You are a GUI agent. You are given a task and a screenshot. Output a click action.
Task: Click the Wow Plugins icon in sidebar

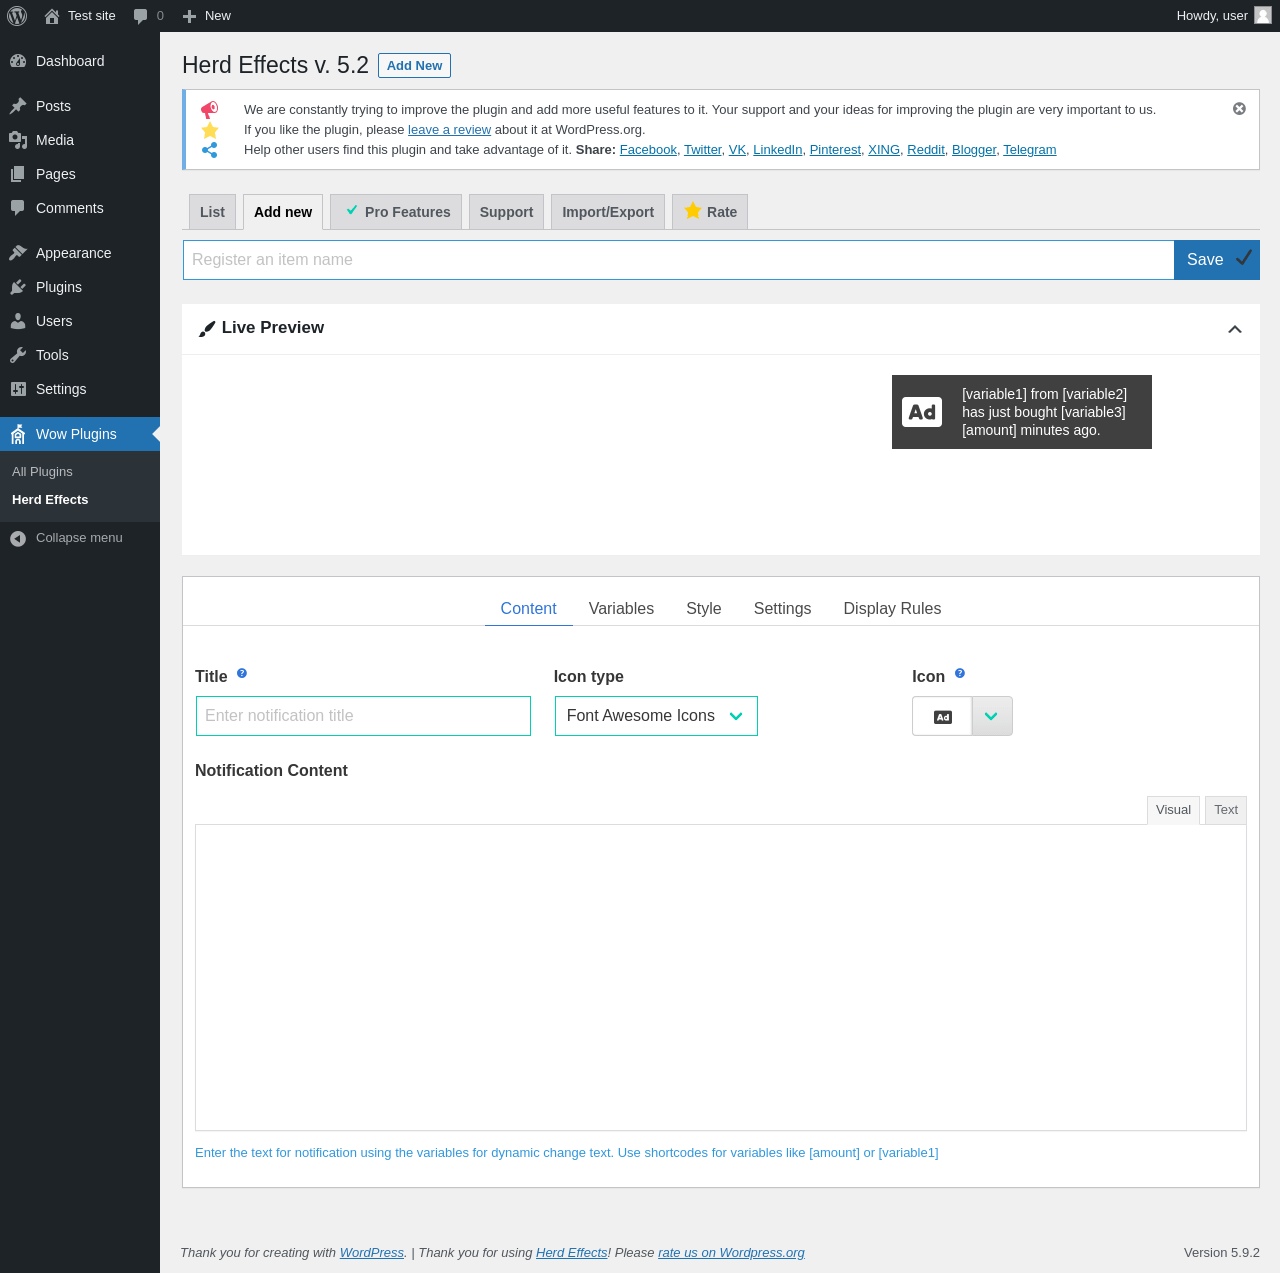[x=18, y=434]
